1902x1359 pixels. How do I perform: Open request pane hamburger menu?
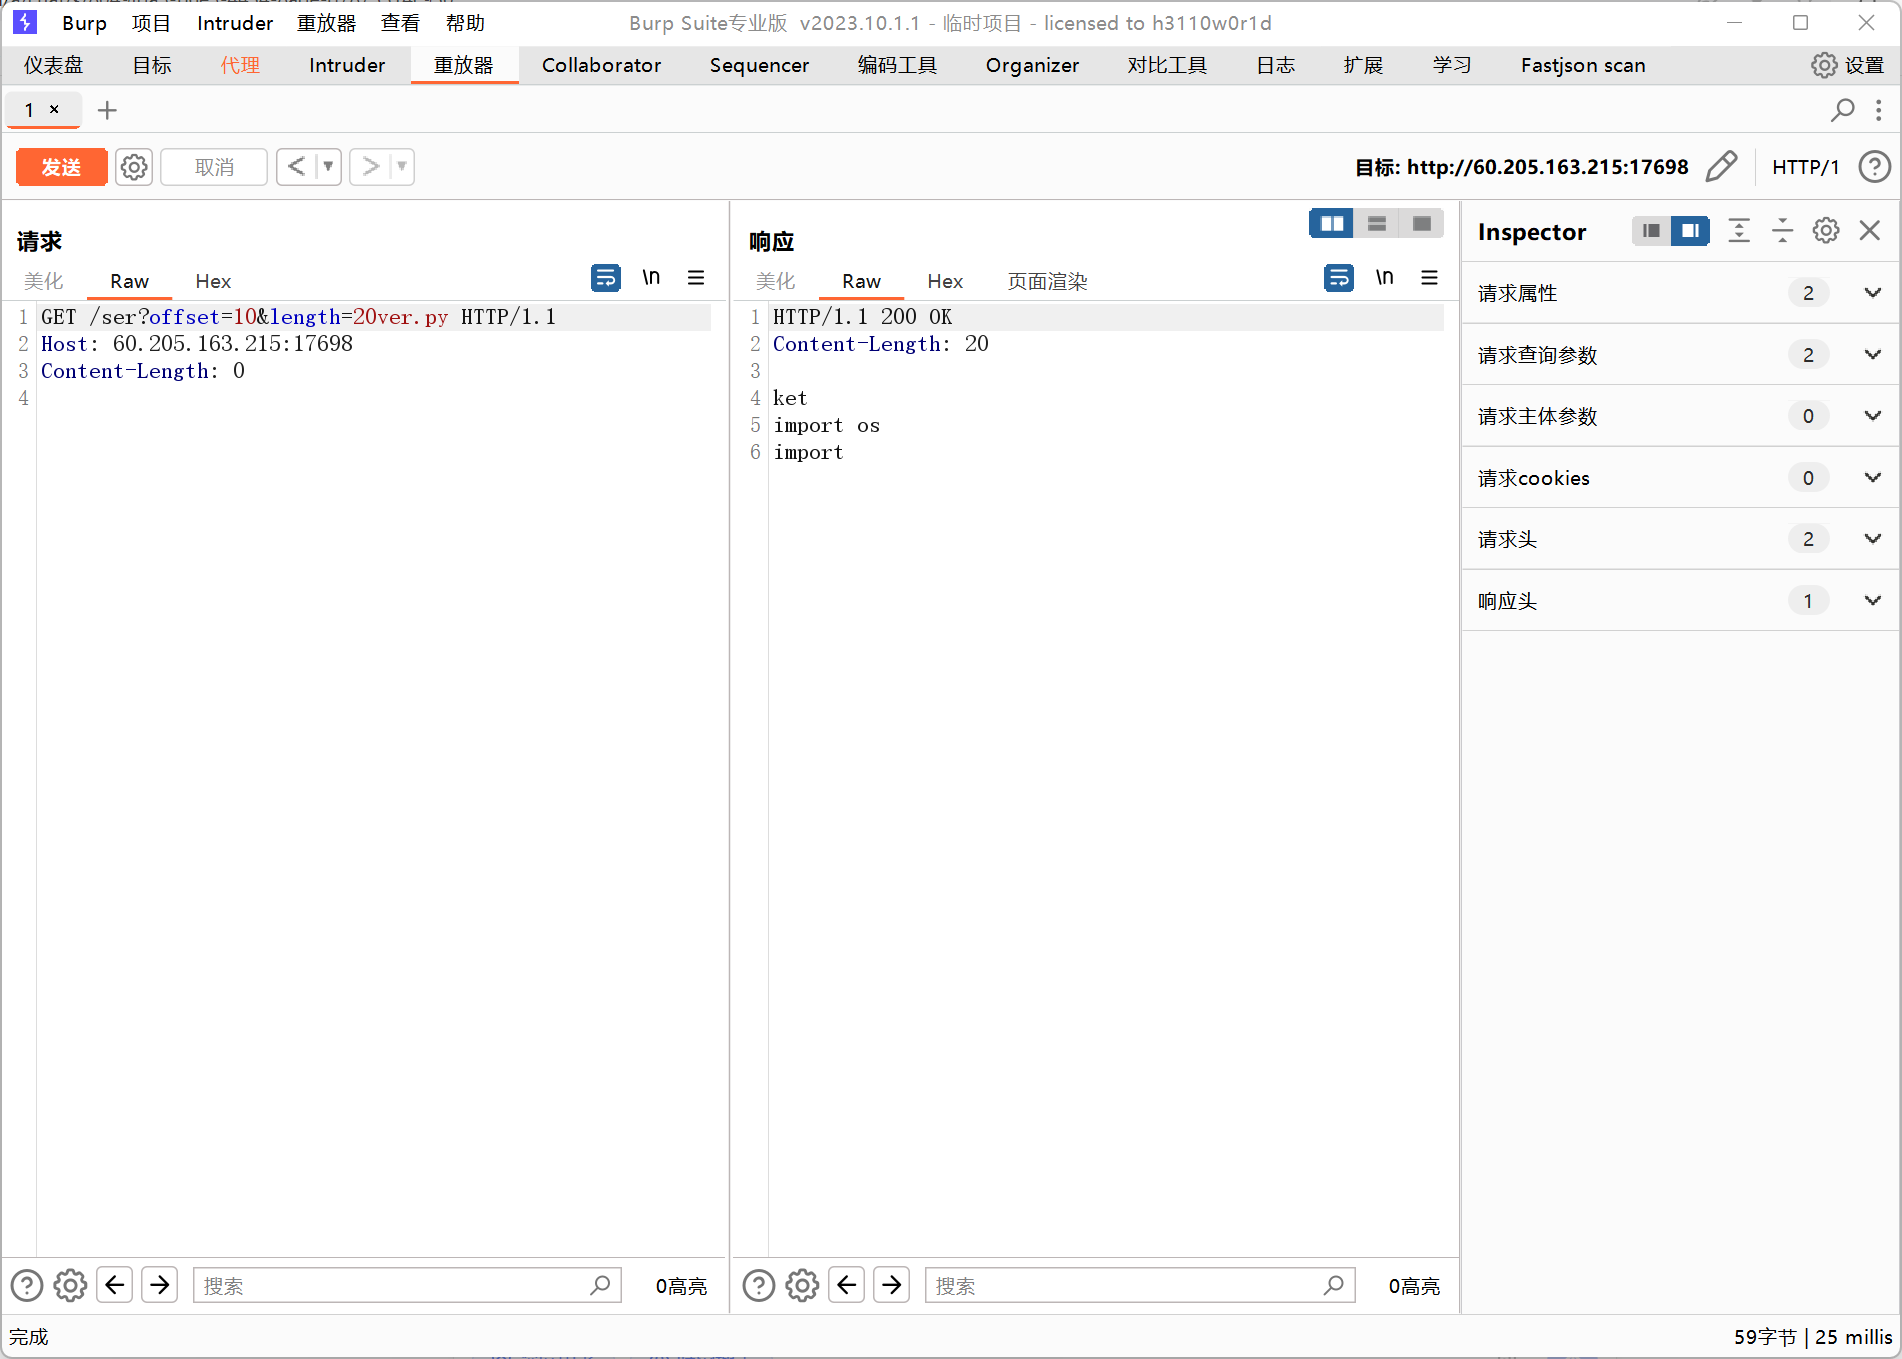pos(696,278)
